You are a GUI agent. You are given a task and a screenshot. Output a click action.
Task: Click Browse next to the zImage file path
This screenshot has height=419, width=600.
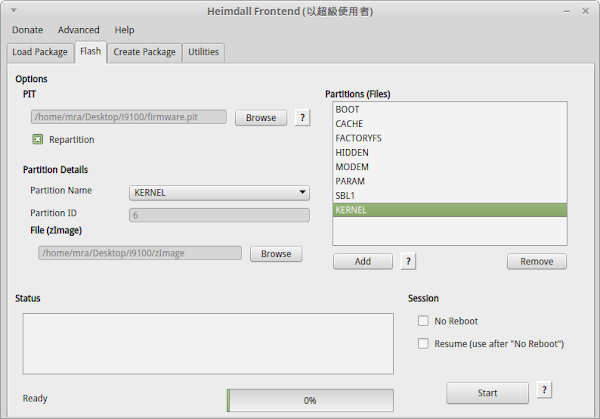click(x=276, y=254)
